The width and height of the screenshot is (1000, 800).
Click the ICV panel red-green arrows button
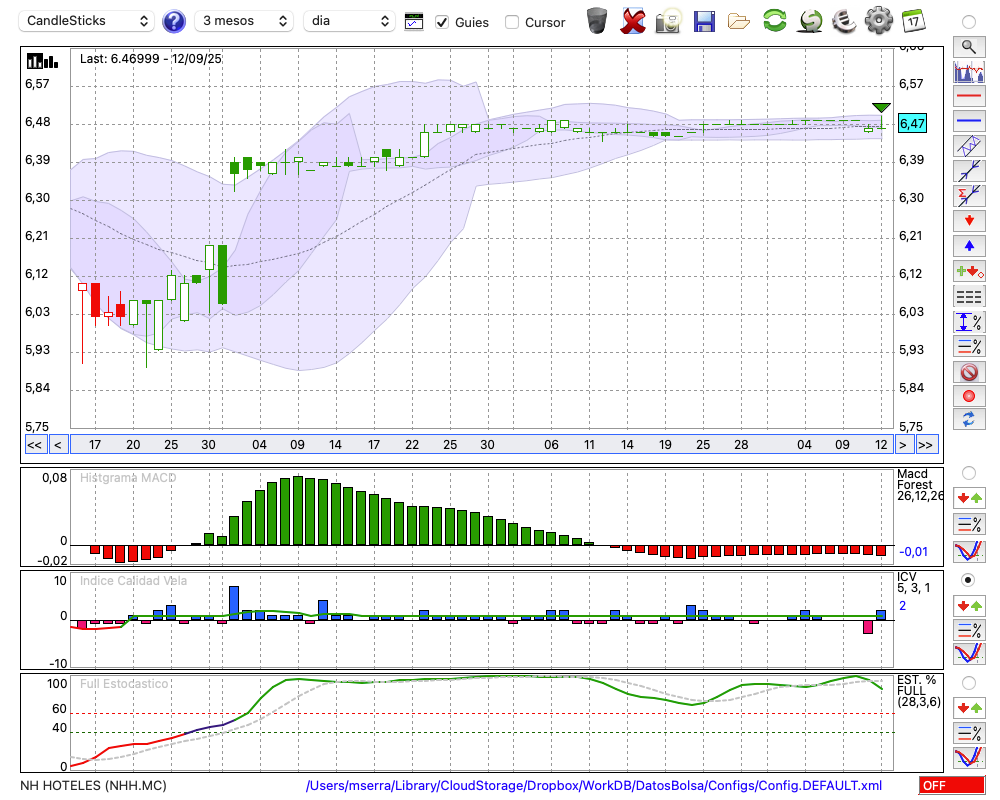tap(969, 605)
